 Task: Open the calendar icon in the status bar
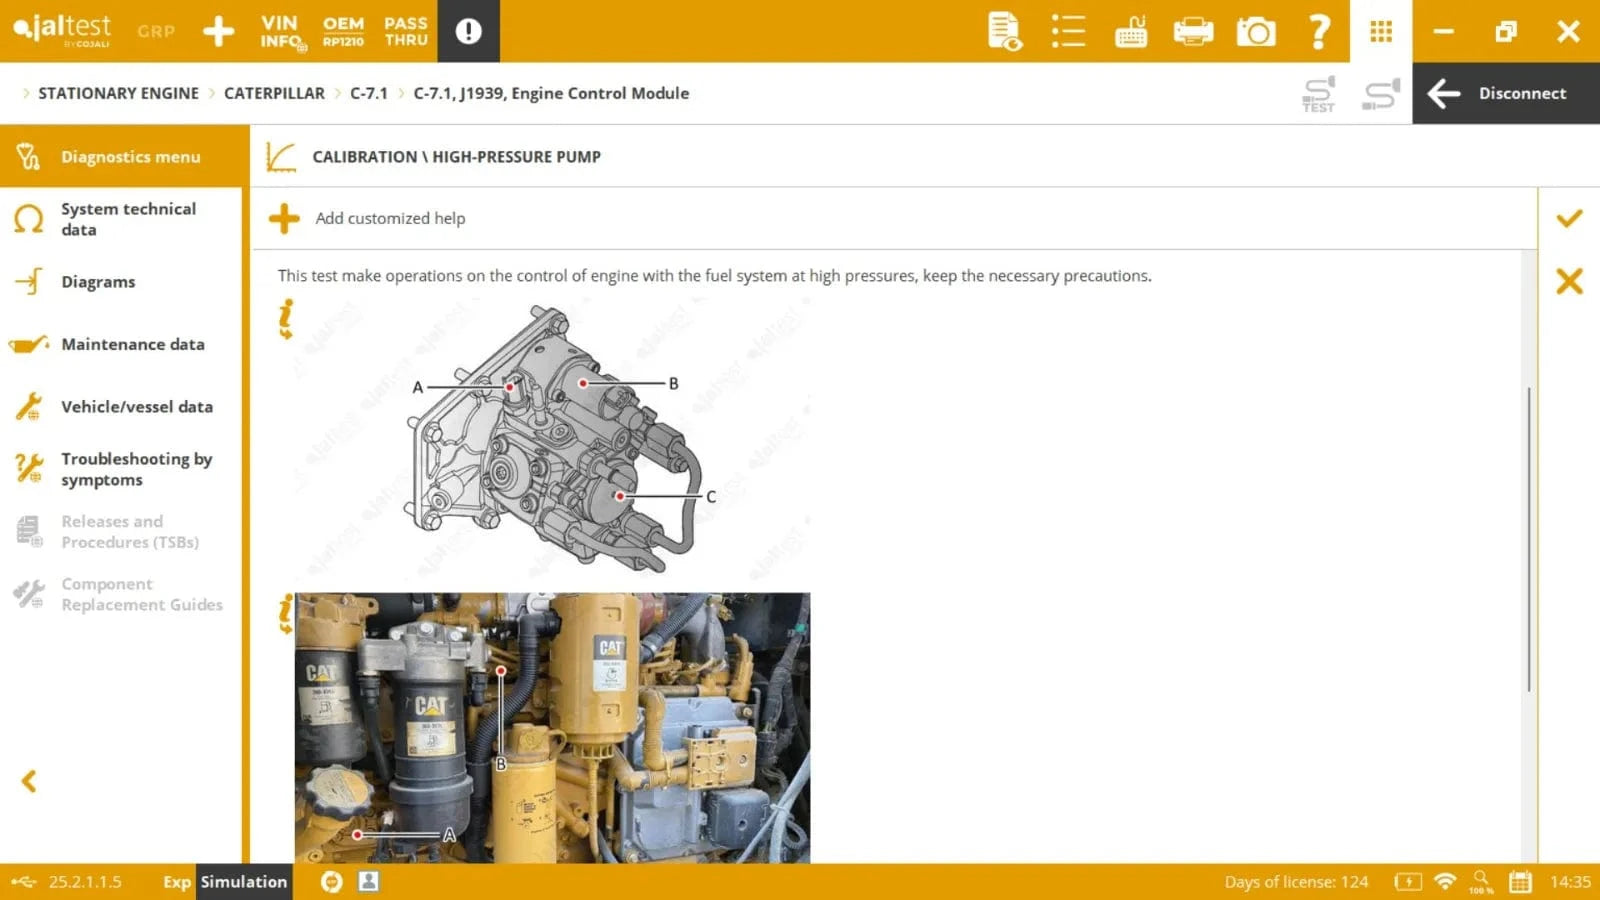[1521, 880]
